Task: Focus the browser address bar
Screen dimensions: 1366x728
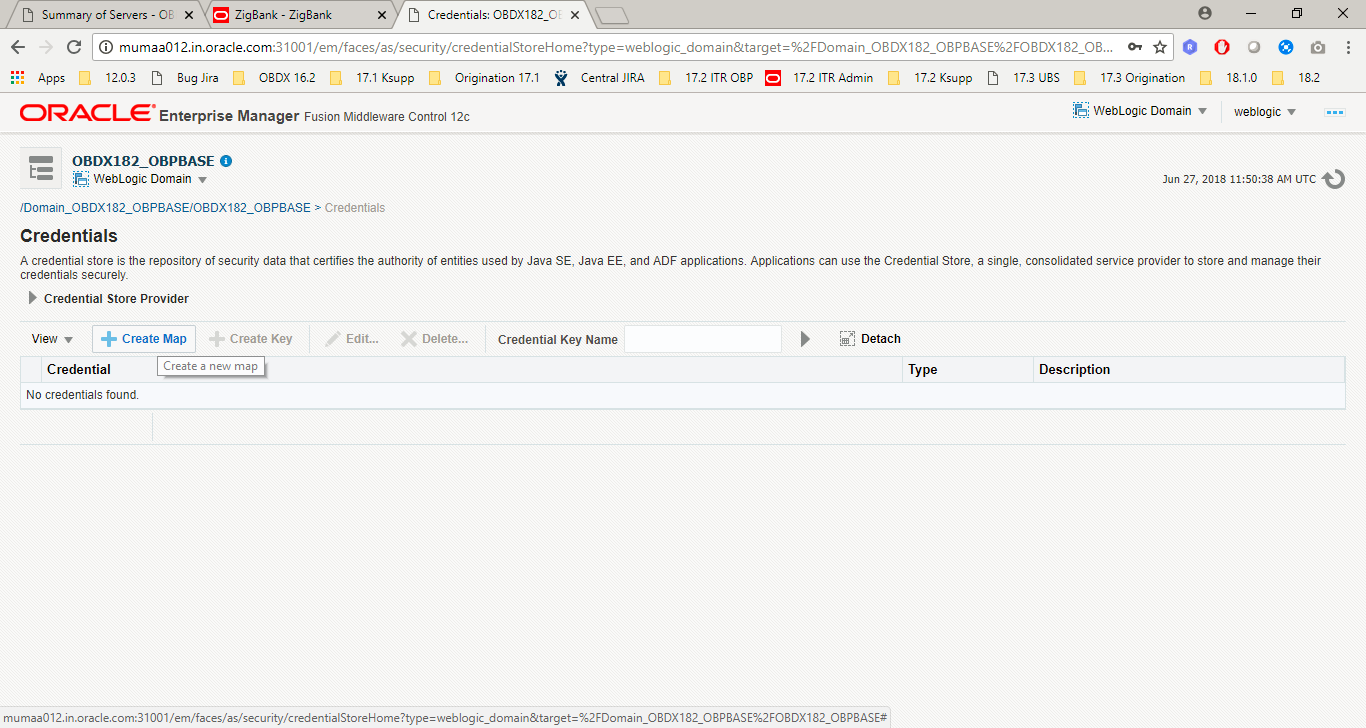Action: click(615, 47)
